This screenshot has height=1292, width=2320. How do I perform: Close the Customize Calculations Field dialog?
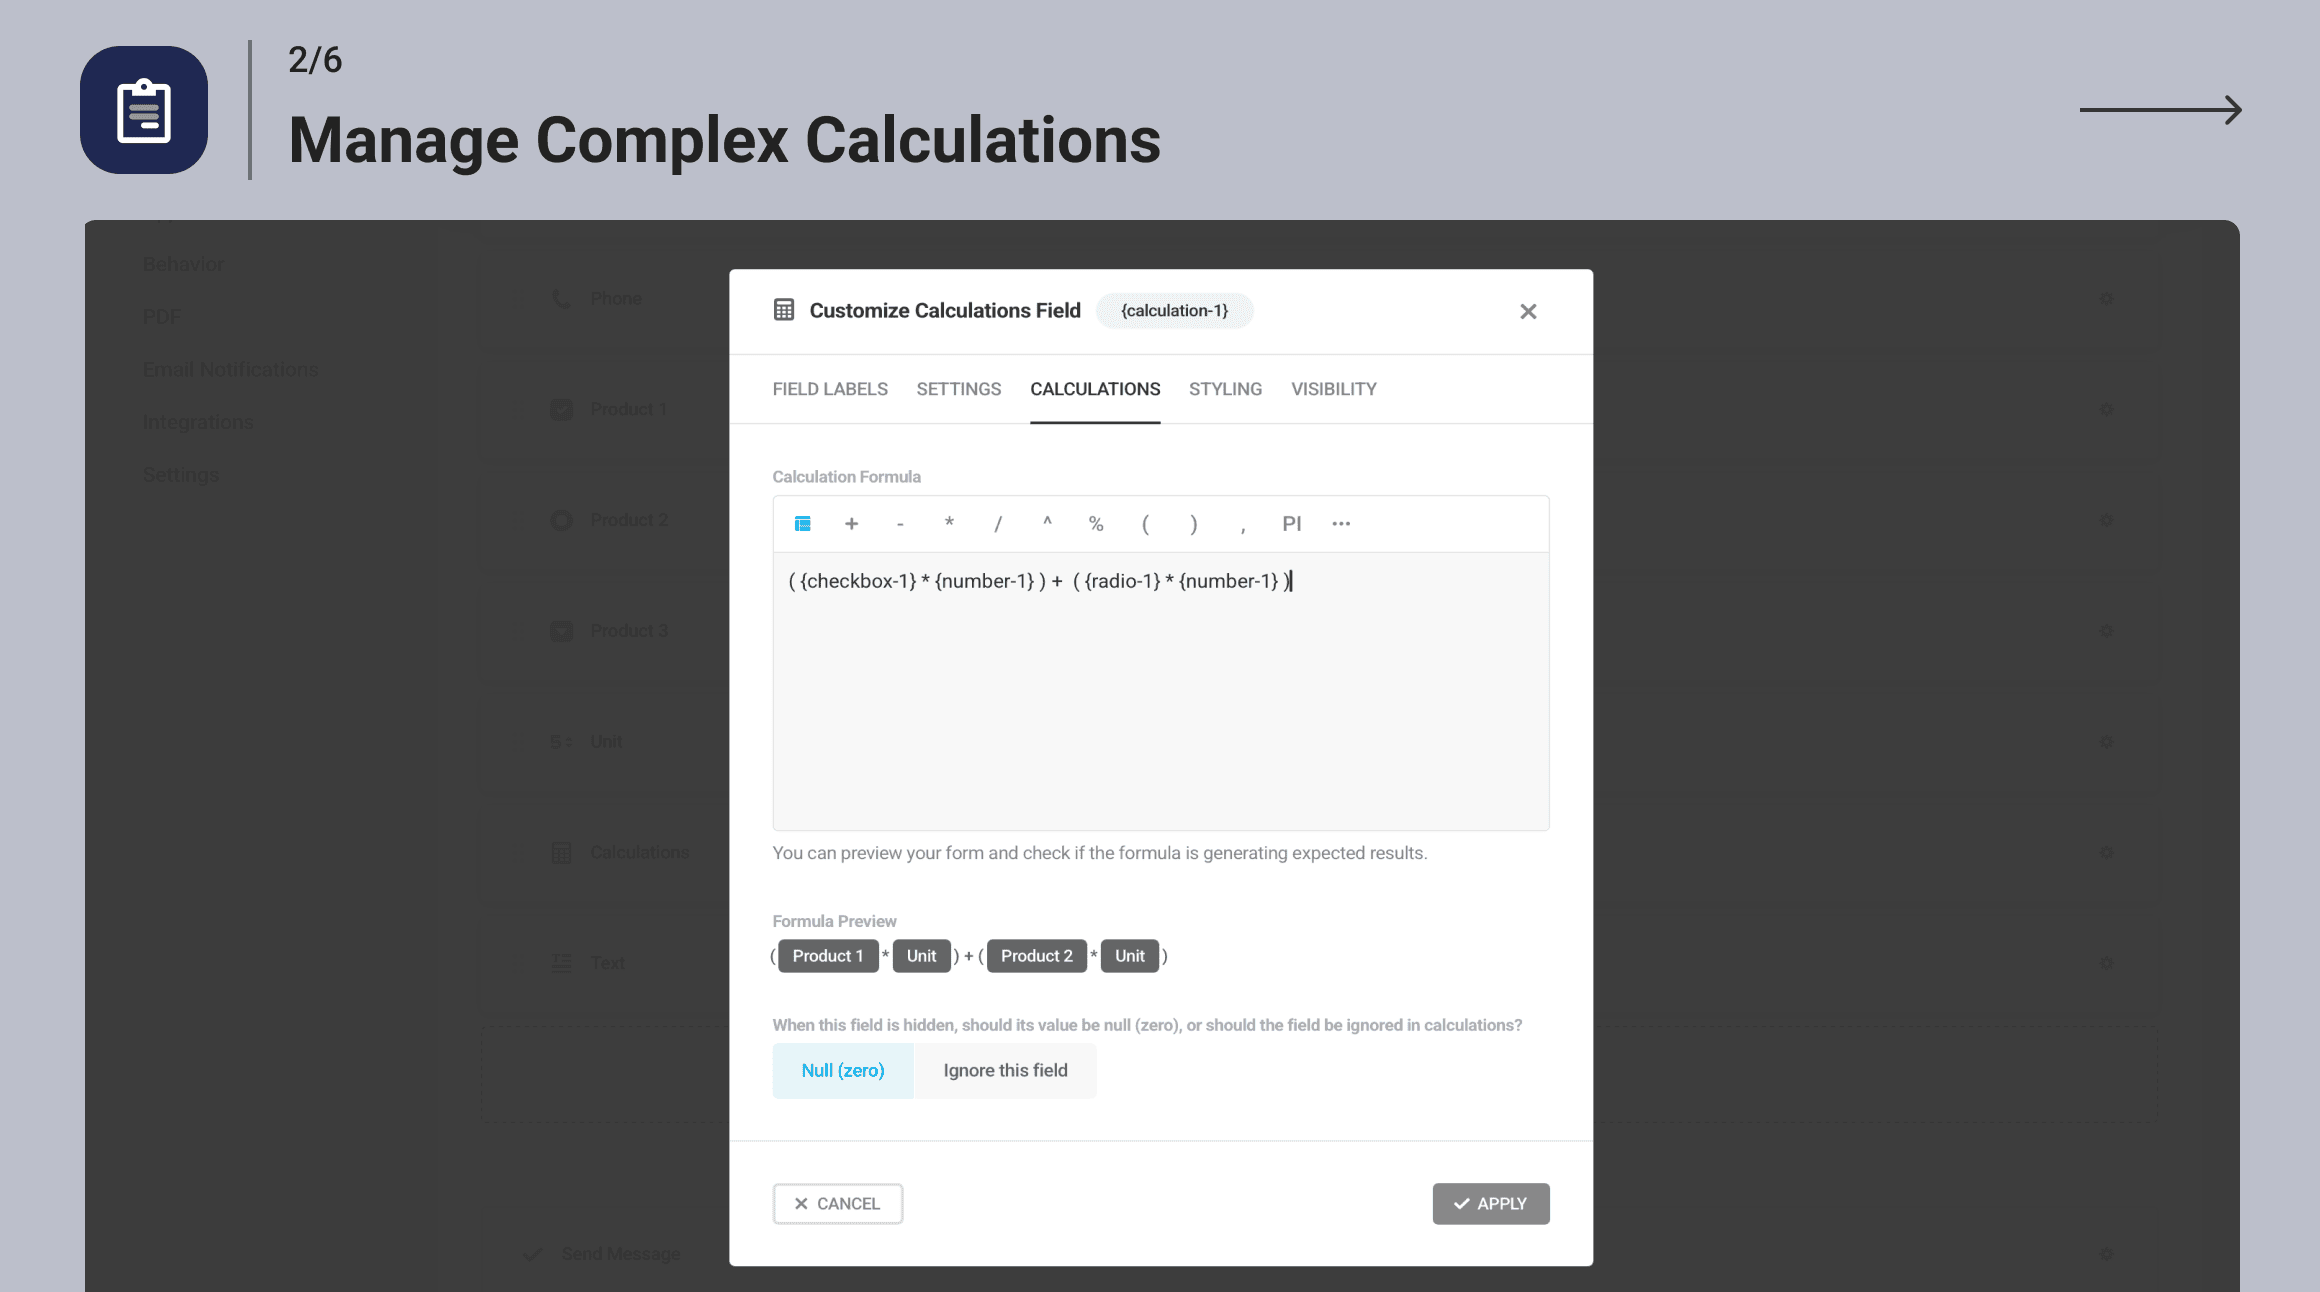pyautogui.click(x=1527, y=312)
